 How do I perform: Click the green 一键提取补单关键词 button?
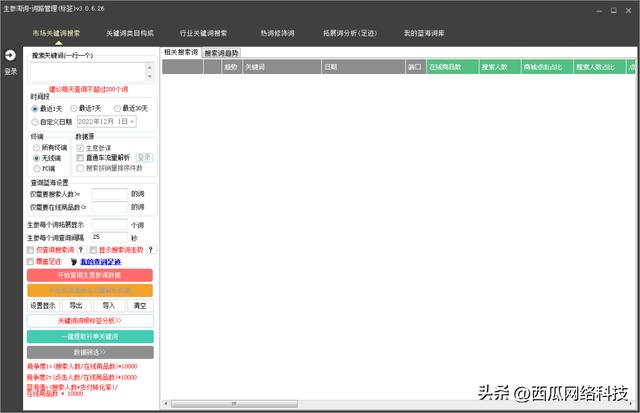(x=90, y=337)
